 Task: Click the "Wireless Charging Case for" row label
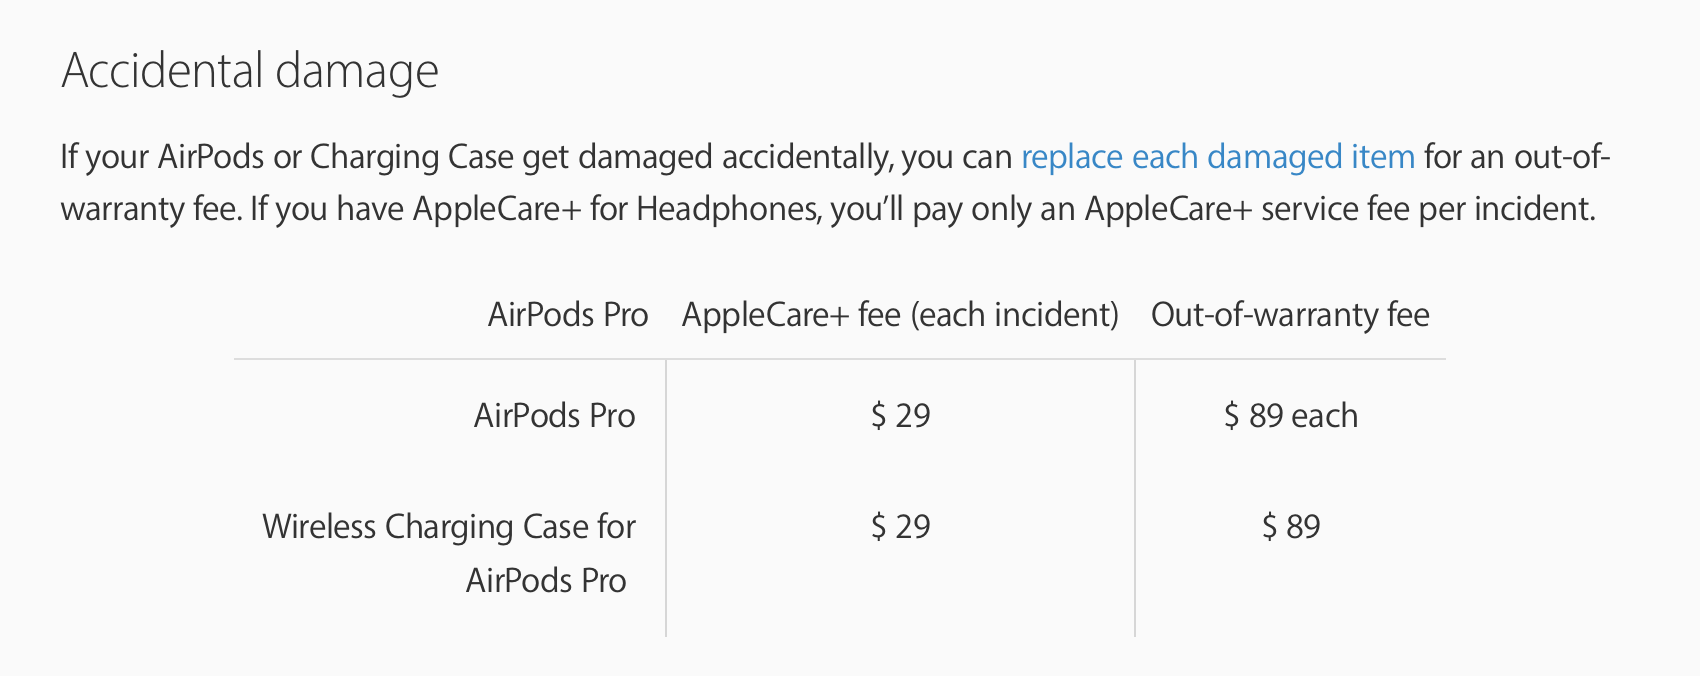click(448, 527)
